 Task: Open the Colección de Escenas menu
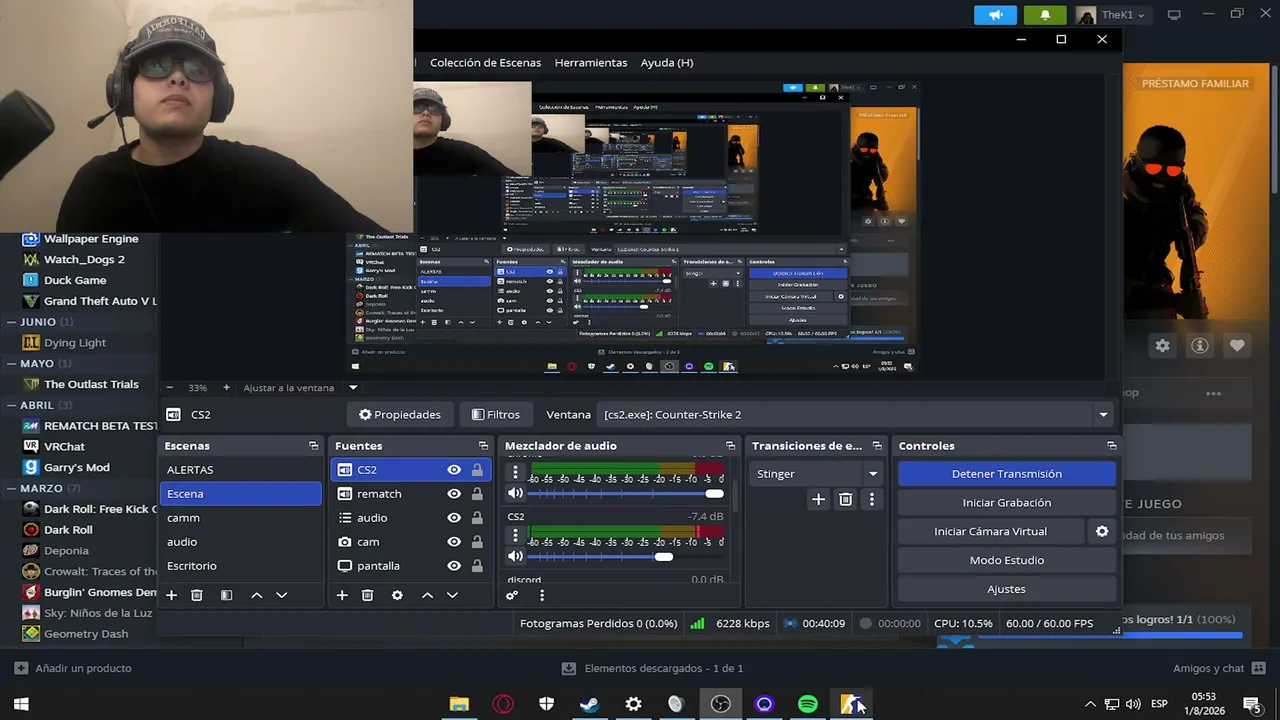click(x=485, y=62)
